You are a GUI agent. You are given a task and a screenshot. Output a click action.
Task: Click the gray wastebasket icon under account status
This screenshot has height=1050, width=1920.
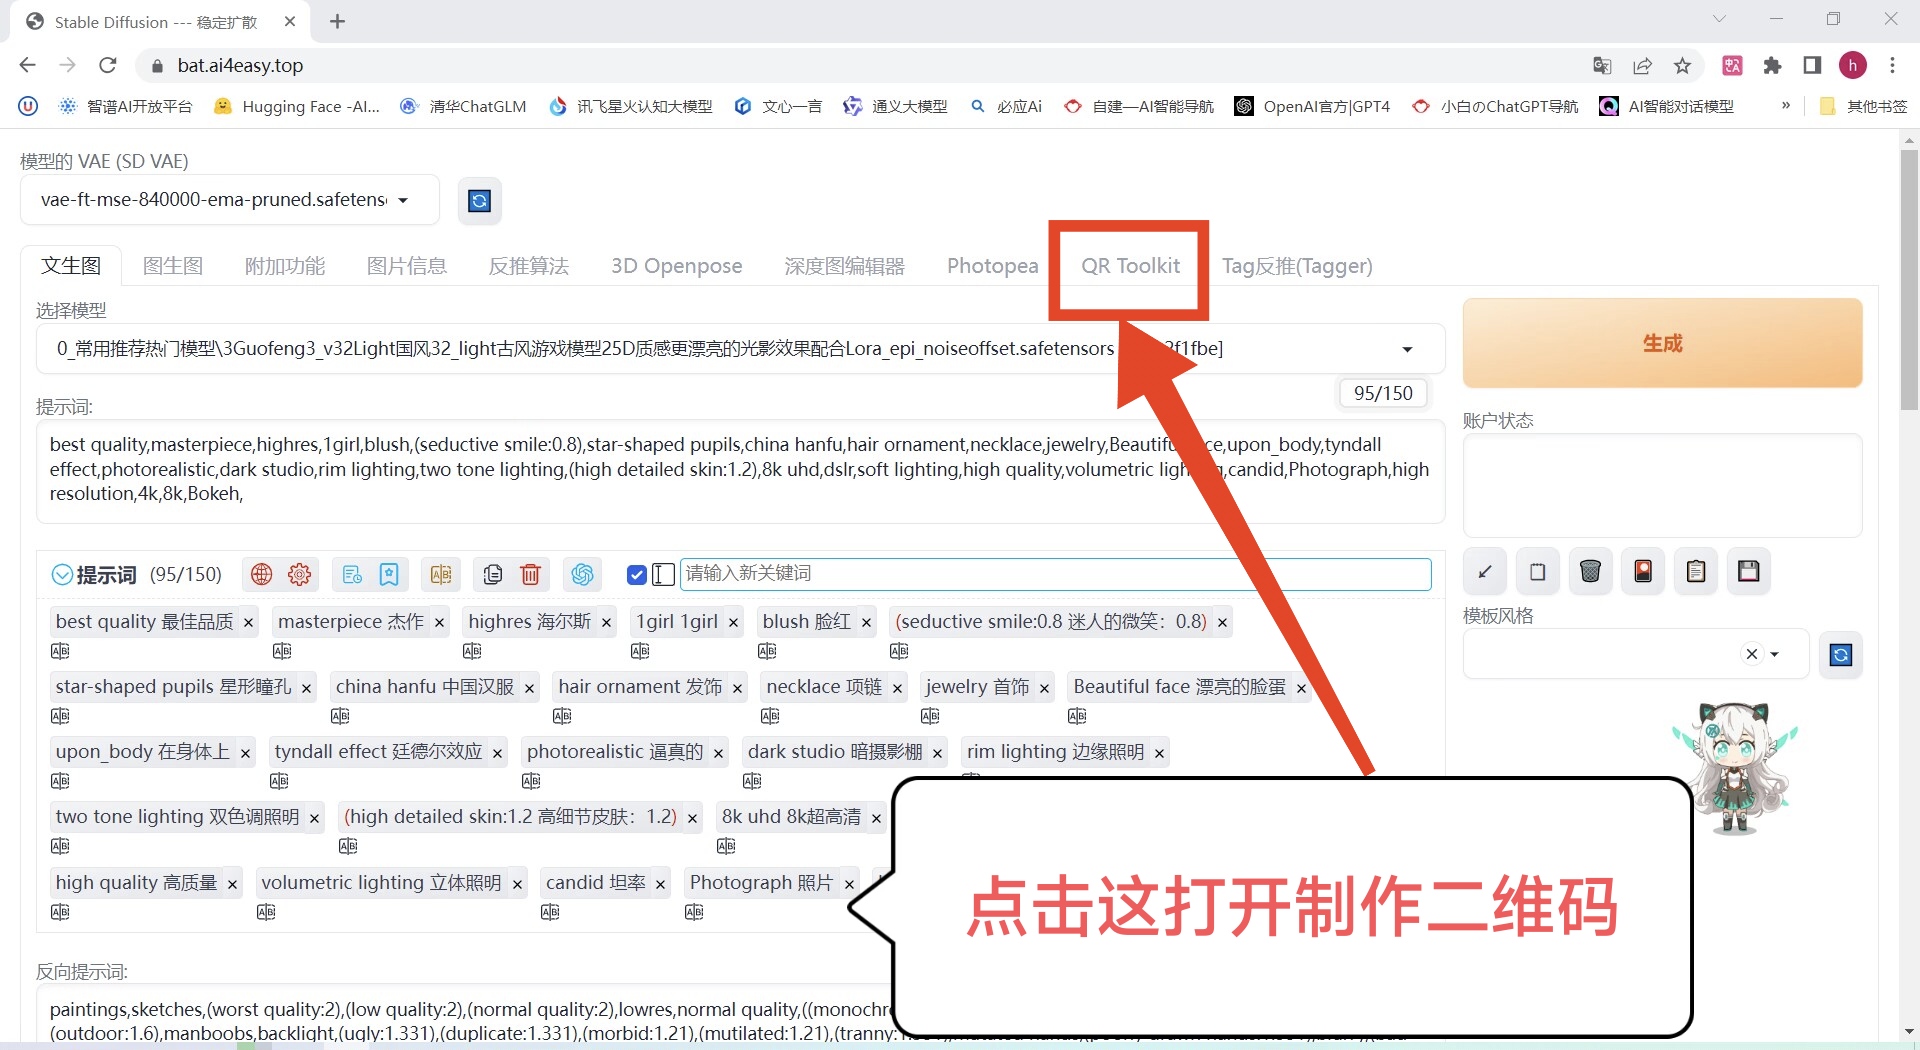pos(1590,571)
